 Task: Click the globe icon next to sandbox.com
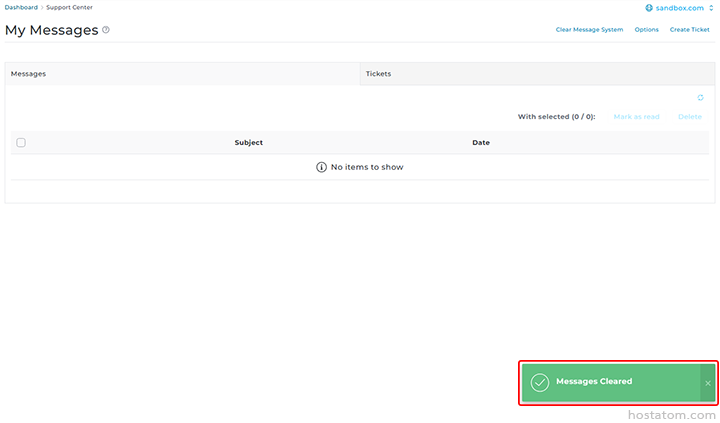pyautogui.click(x=650, y=8)
